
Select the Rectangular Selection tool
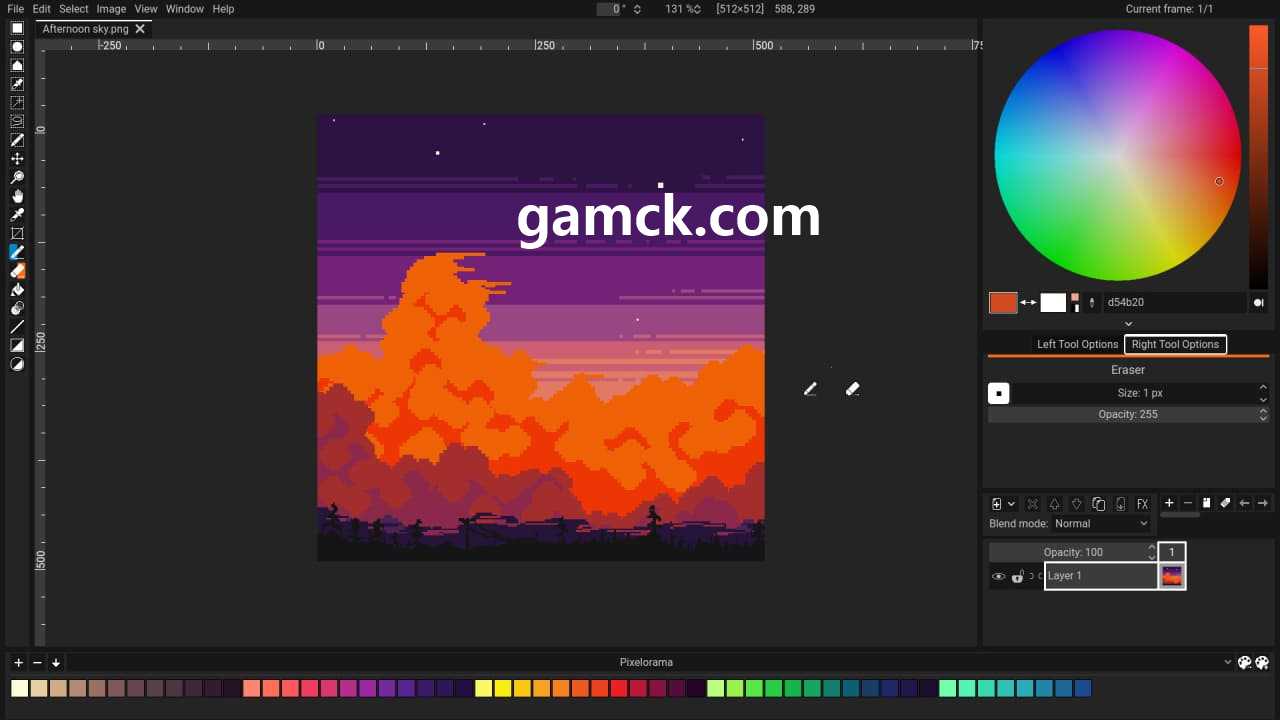pyautogui.click(x=17, y=28)
